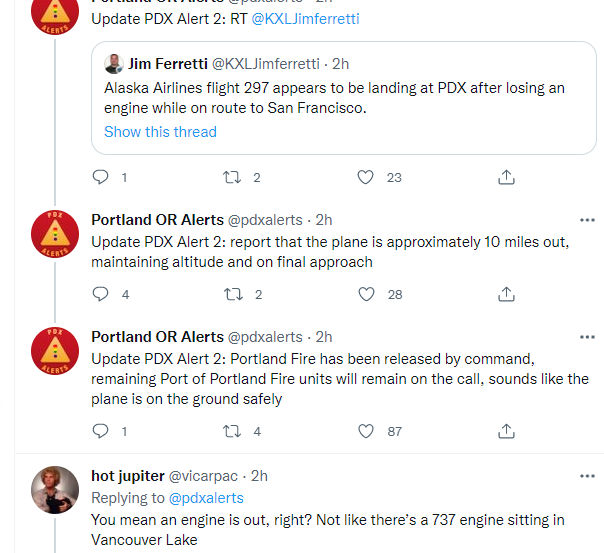Share the Alaska Airlines flight 297 post
Screen dimensions: 604x553
[506, 177]
